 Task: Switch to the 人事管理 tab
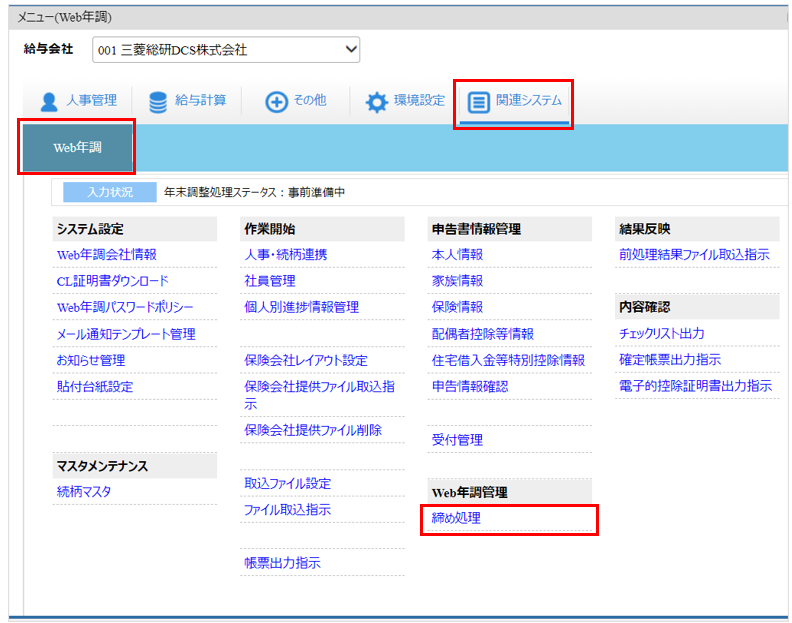[79, 101]
